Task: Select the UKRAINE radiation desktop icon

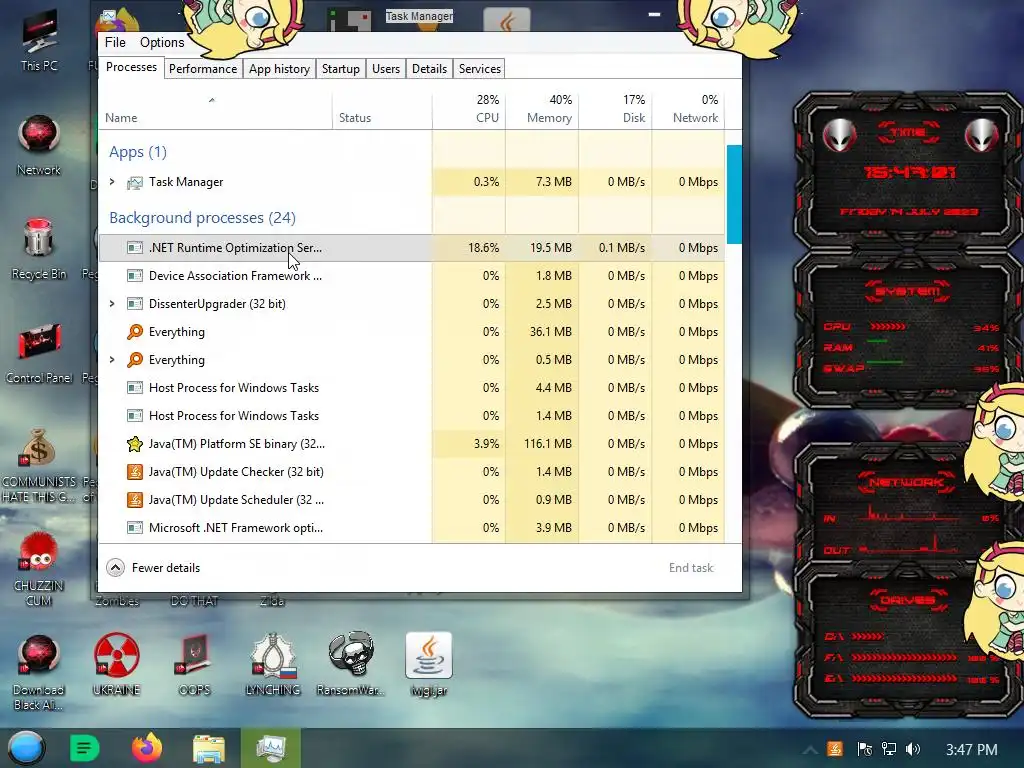Action: point(116,664)
